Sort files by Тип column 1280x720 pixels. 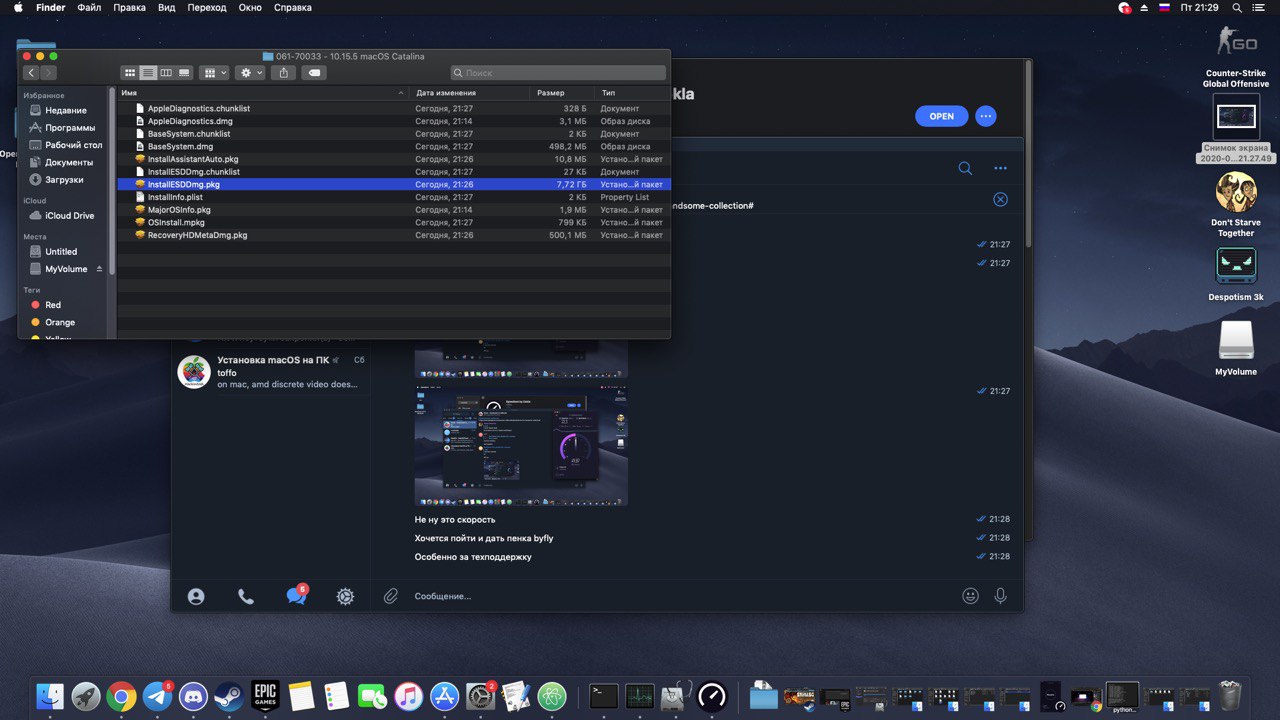632,93
